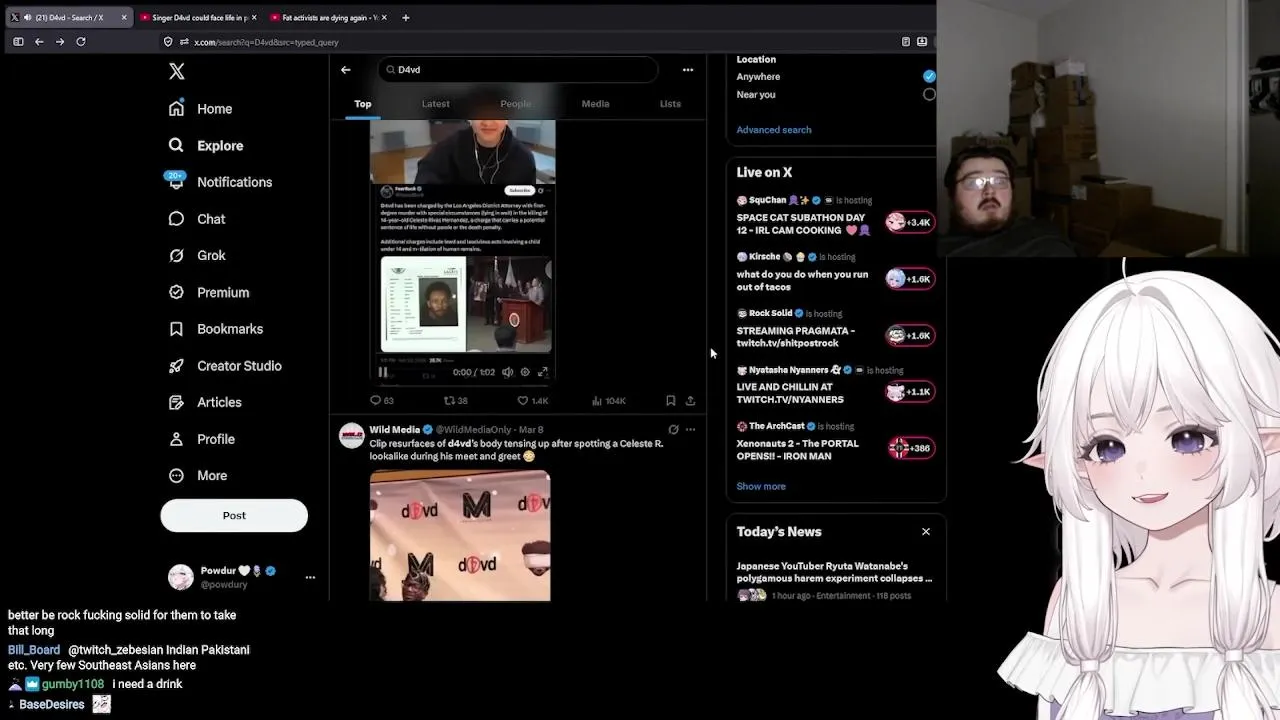Bookmark the first tweet
The image size is (1280, 720).
671,401
